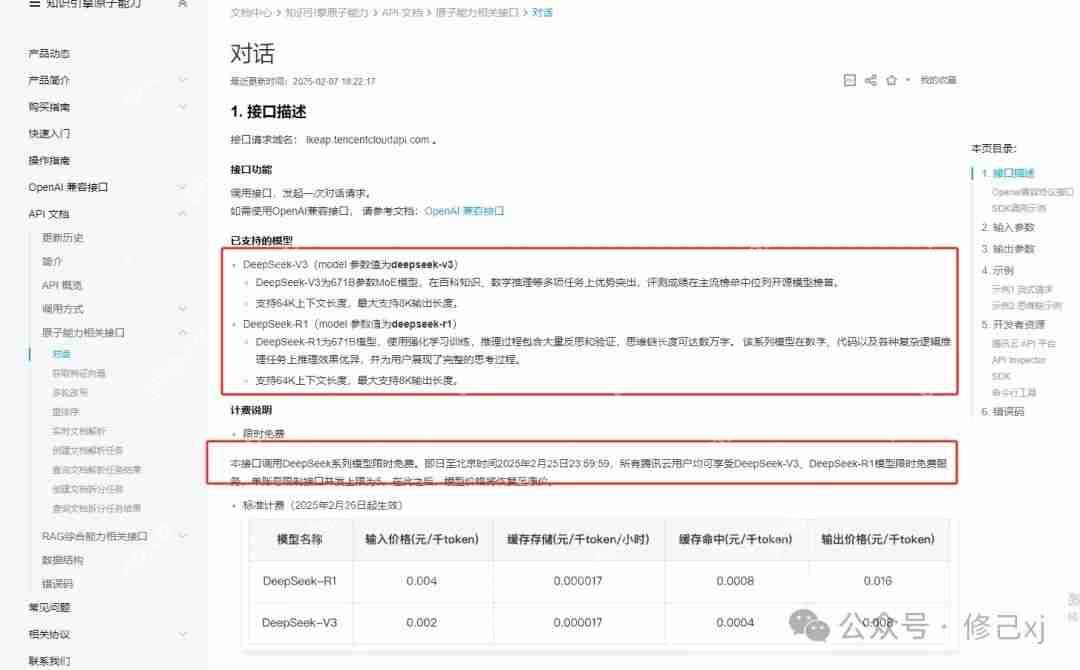1080x670 pixels.
Task: Click 知识引擎原子能力 in the breadcrumb
Action: (x=326, y=13)
